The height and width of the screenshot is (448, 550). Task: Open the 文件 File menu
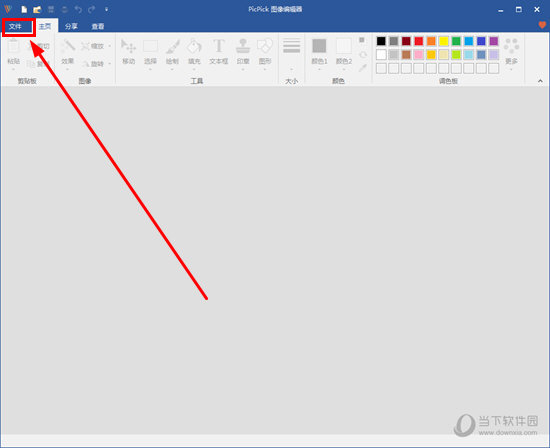coord(15,26)
